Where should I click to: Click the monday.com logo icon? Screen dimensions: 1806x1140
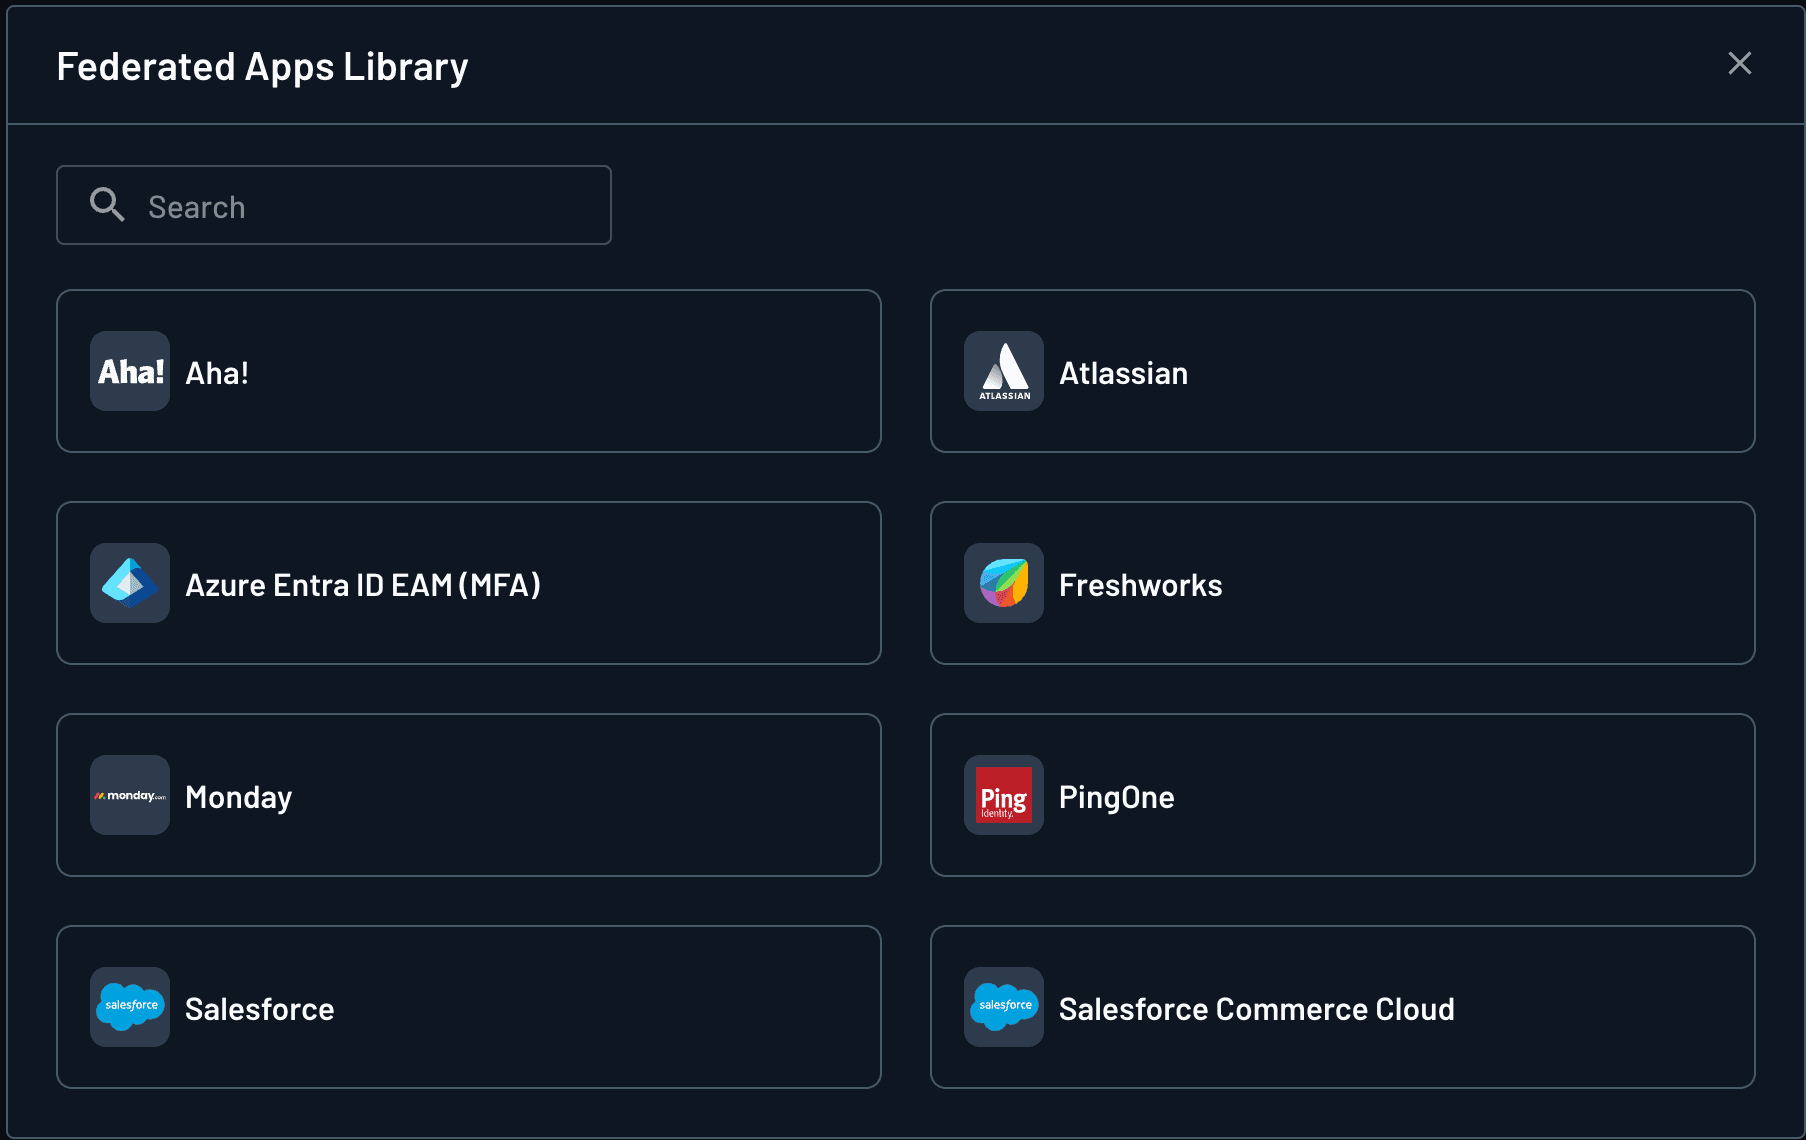129,795
